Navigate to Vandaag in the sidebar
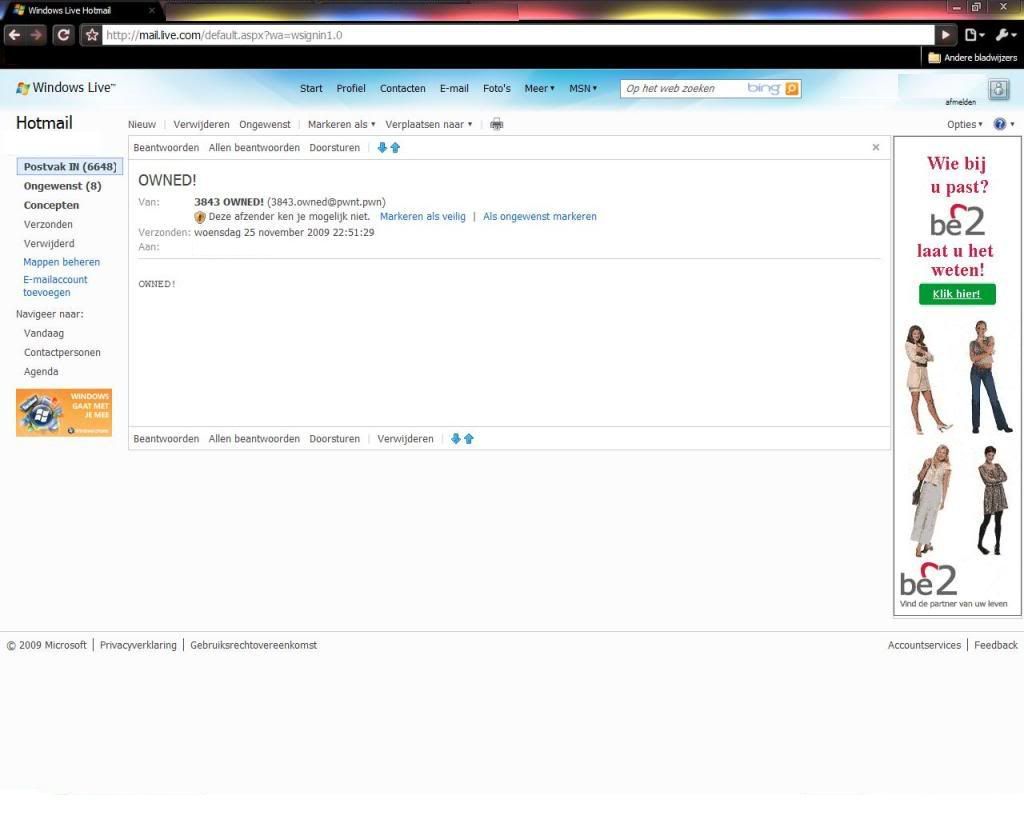 44,333
